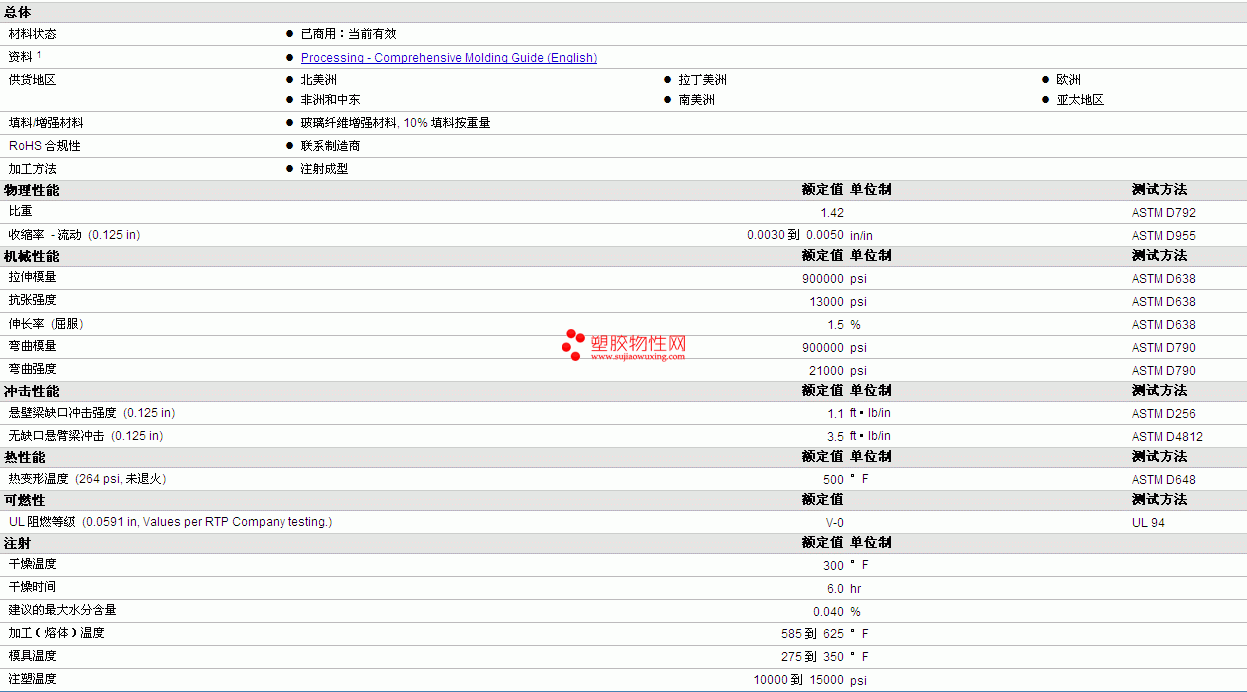Click the 抗张强度 value 13000

(827, 302)
